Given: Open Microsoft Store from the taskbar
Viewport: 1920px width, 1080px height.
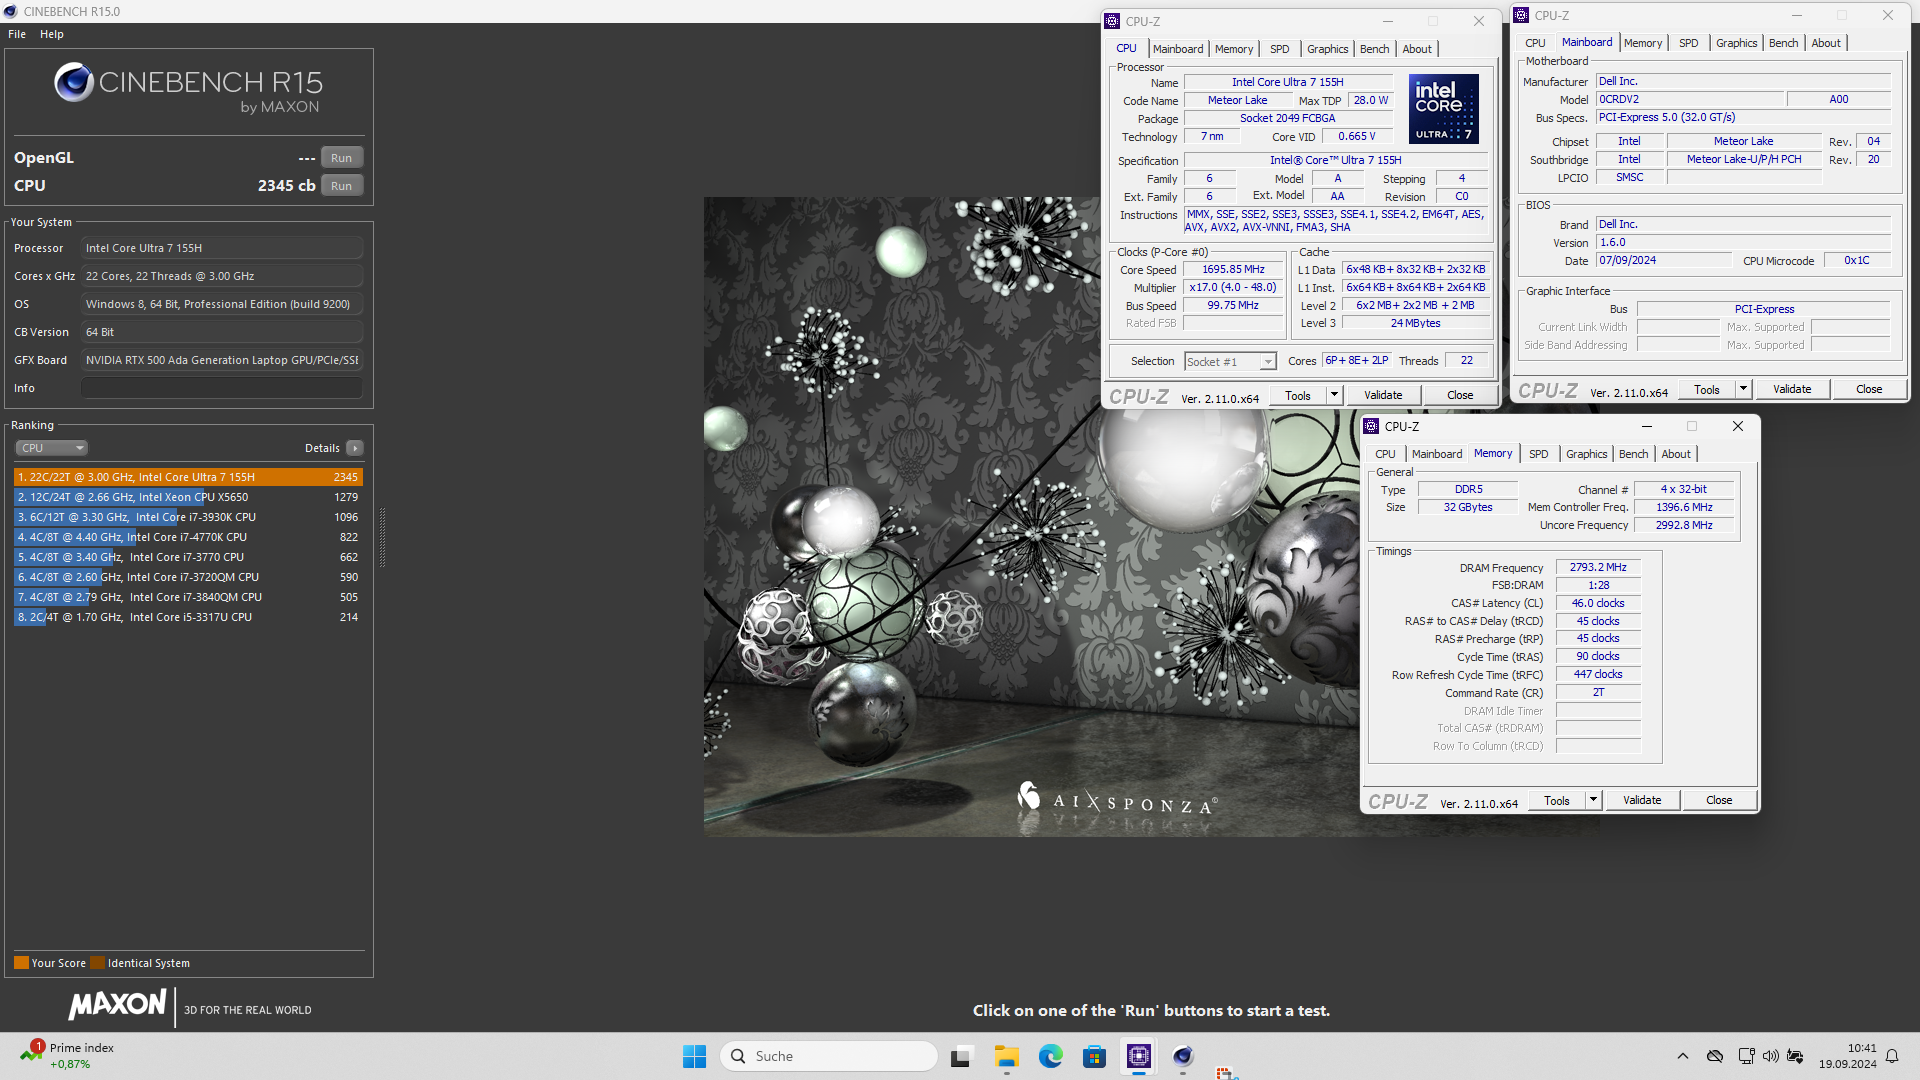Looking at the screenshot, I should 1094,1056.
